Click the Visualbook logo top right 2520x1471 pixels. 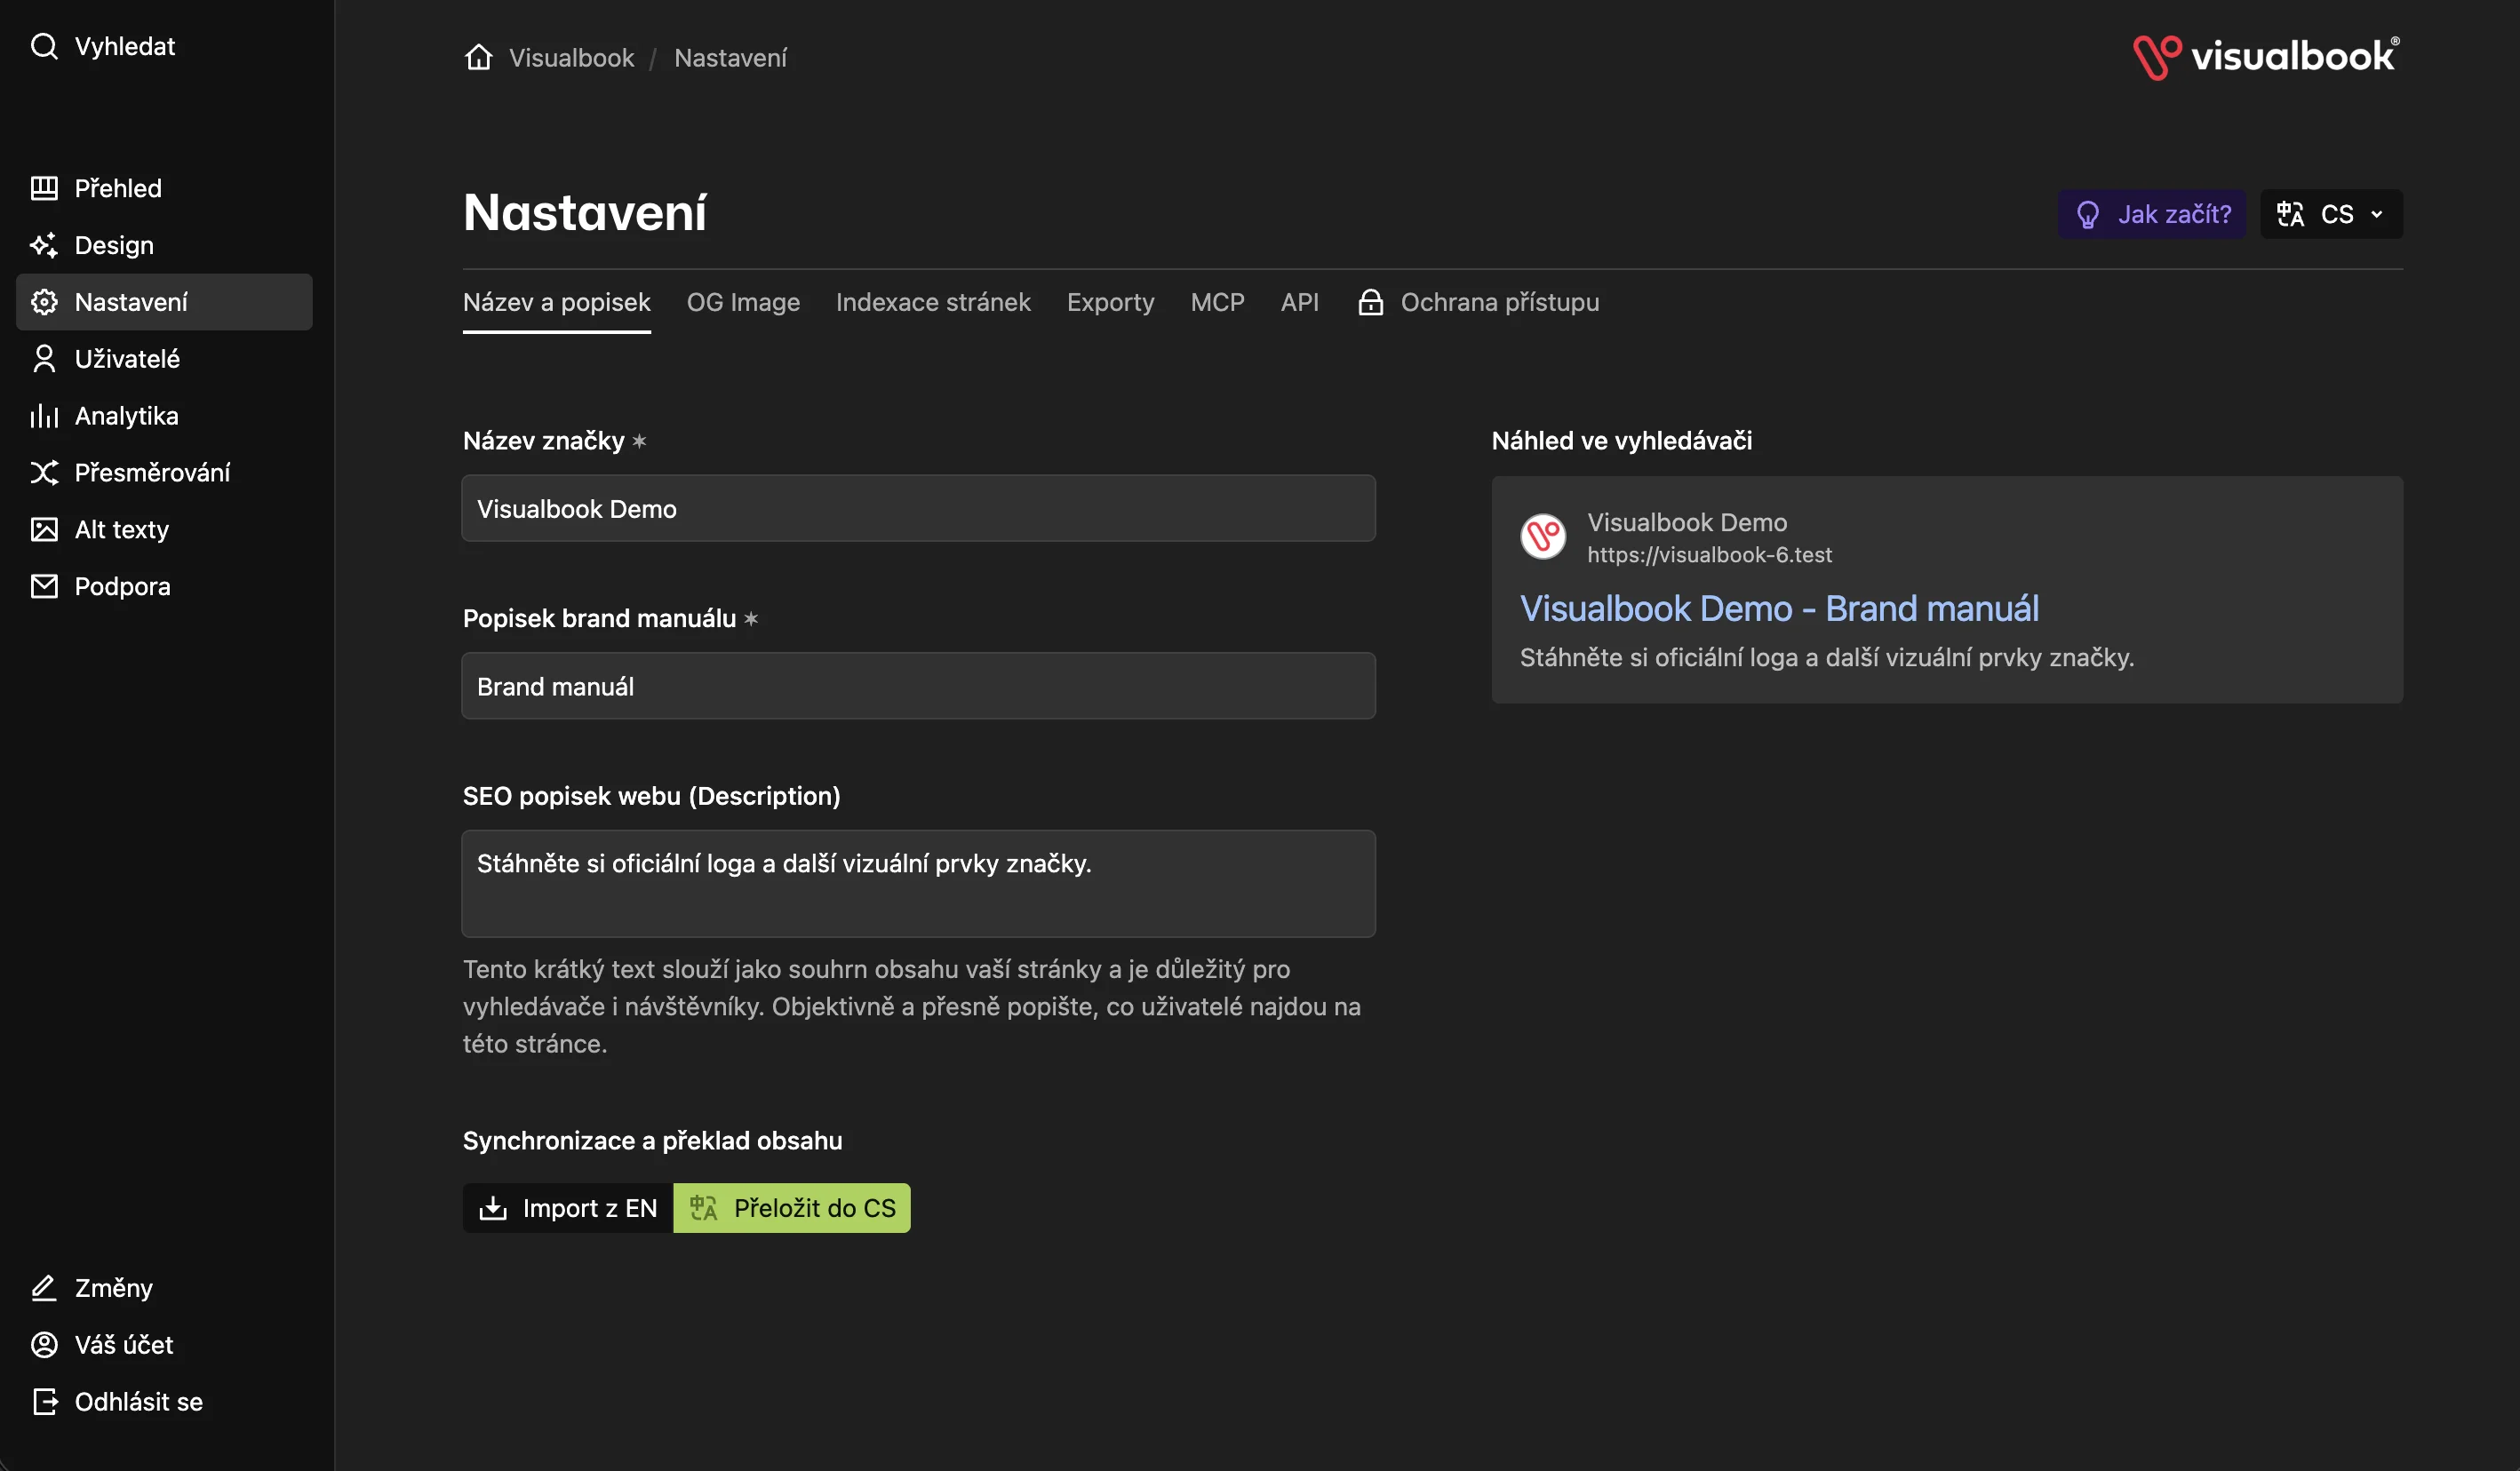(x=2266, y=57)
